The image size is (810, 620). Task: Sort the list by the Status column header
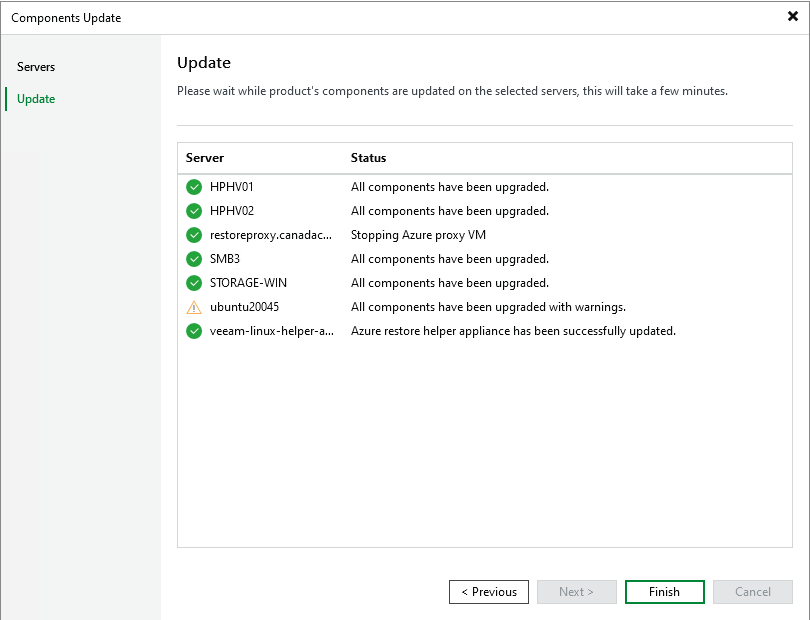pos(368,158)
